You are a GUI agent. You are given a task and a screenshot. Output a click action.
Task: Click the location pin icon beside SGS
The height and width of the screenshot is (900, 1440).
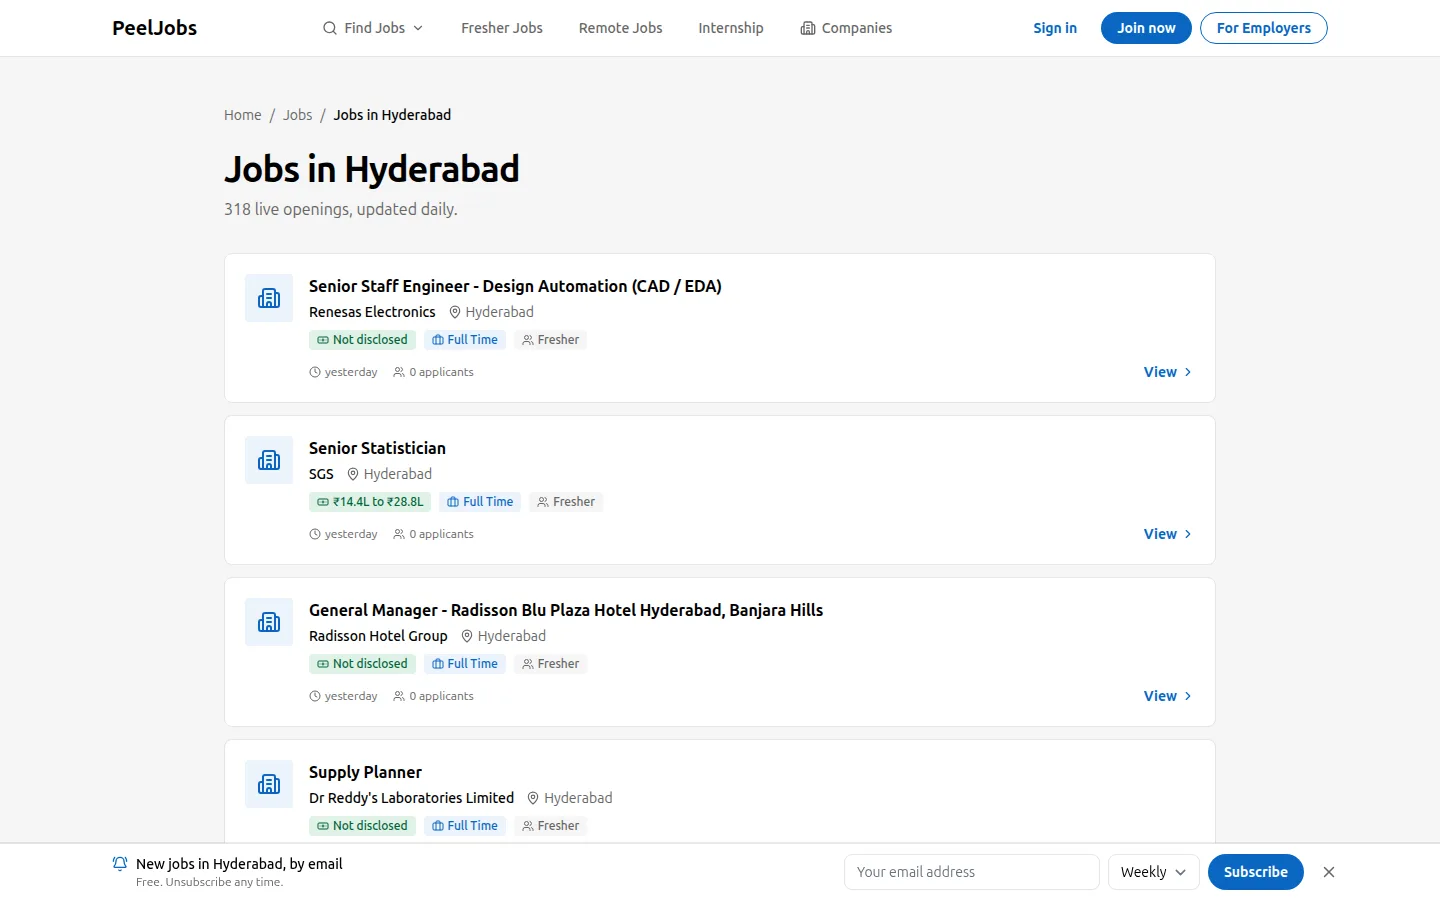(x=353, y=474)
